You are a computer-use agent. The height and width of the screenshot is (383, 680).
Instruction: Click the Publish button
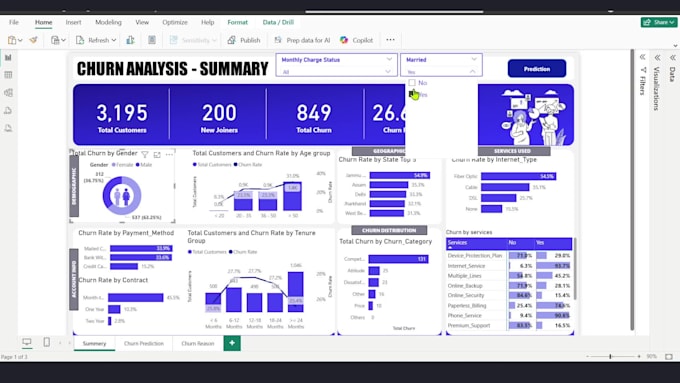[244, 40]
